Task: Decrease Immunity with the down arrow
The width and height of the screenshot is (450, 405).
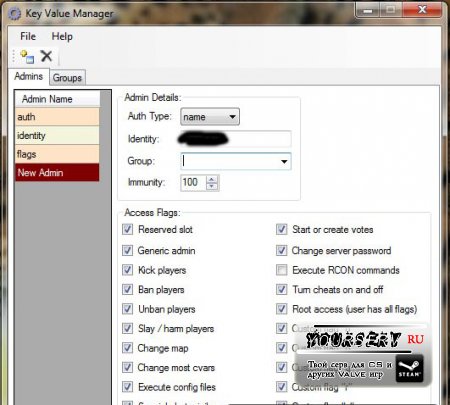Action: [212, 186]
